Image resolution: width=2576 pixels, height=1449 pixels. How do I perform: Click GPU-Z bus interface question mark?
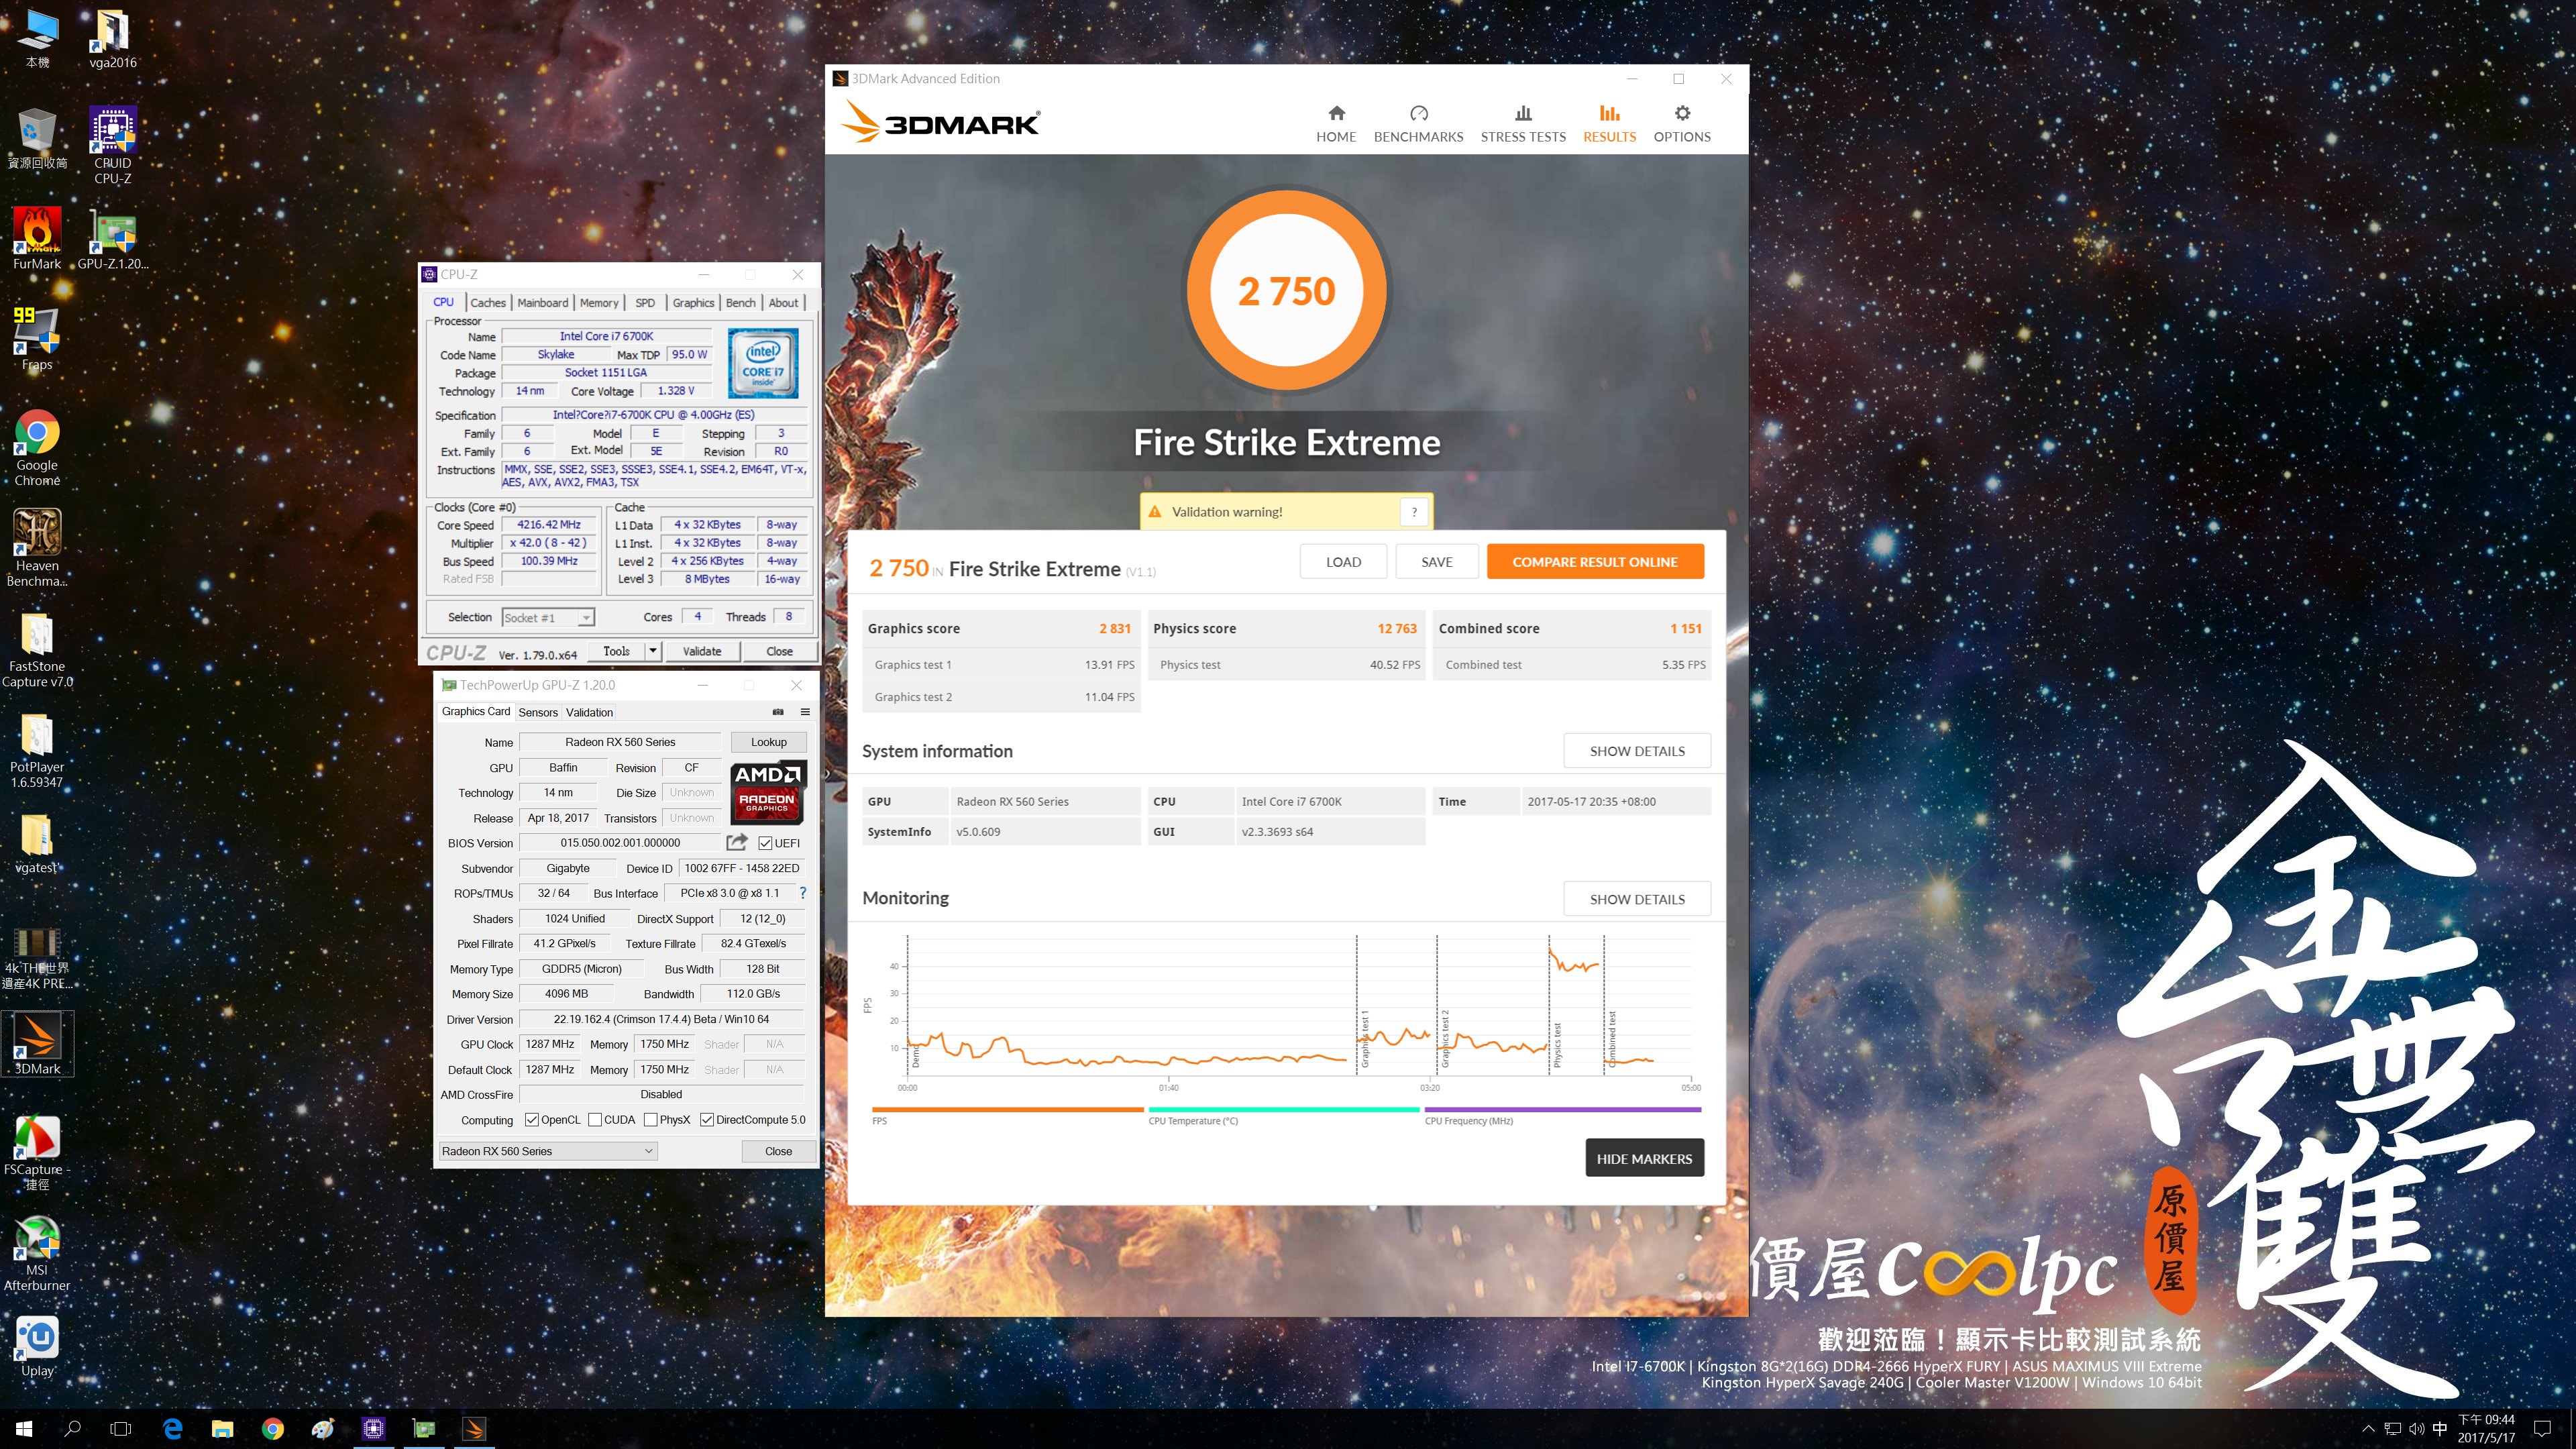tap(802, 893)
